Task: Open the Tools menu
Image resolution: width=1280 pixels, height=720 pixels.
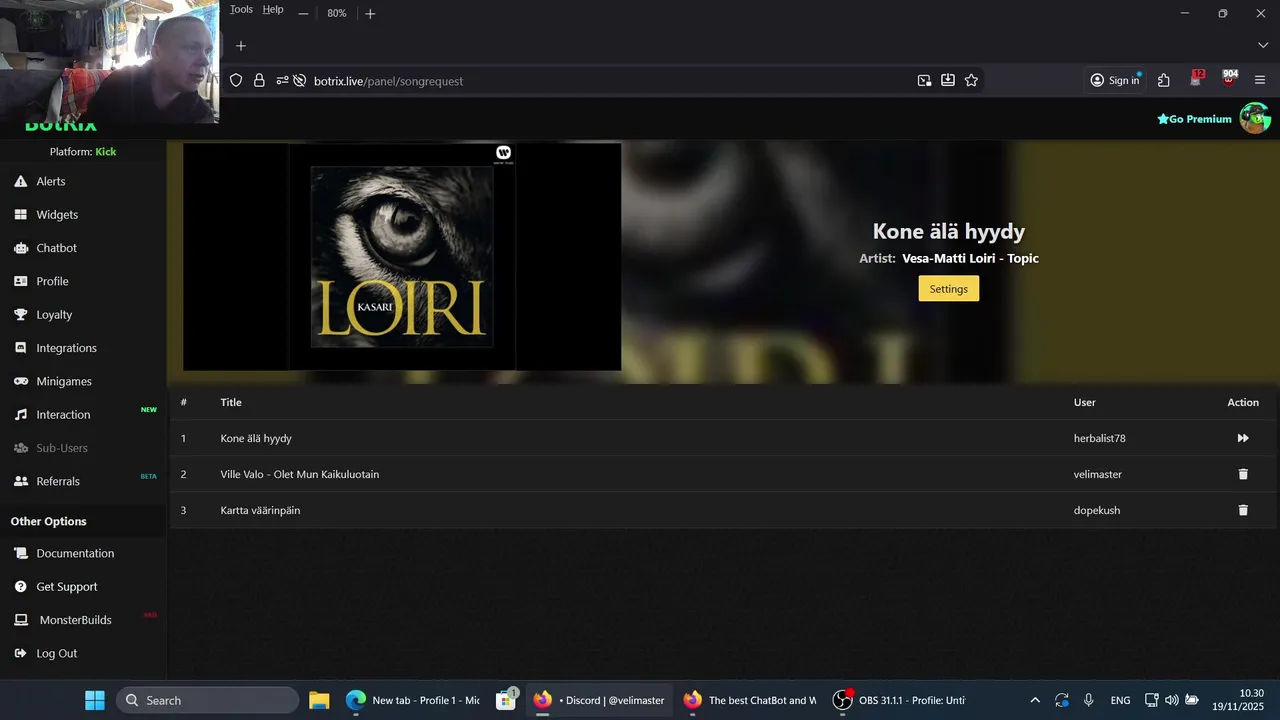Action: pyautogui.click(x=241, y=9)
